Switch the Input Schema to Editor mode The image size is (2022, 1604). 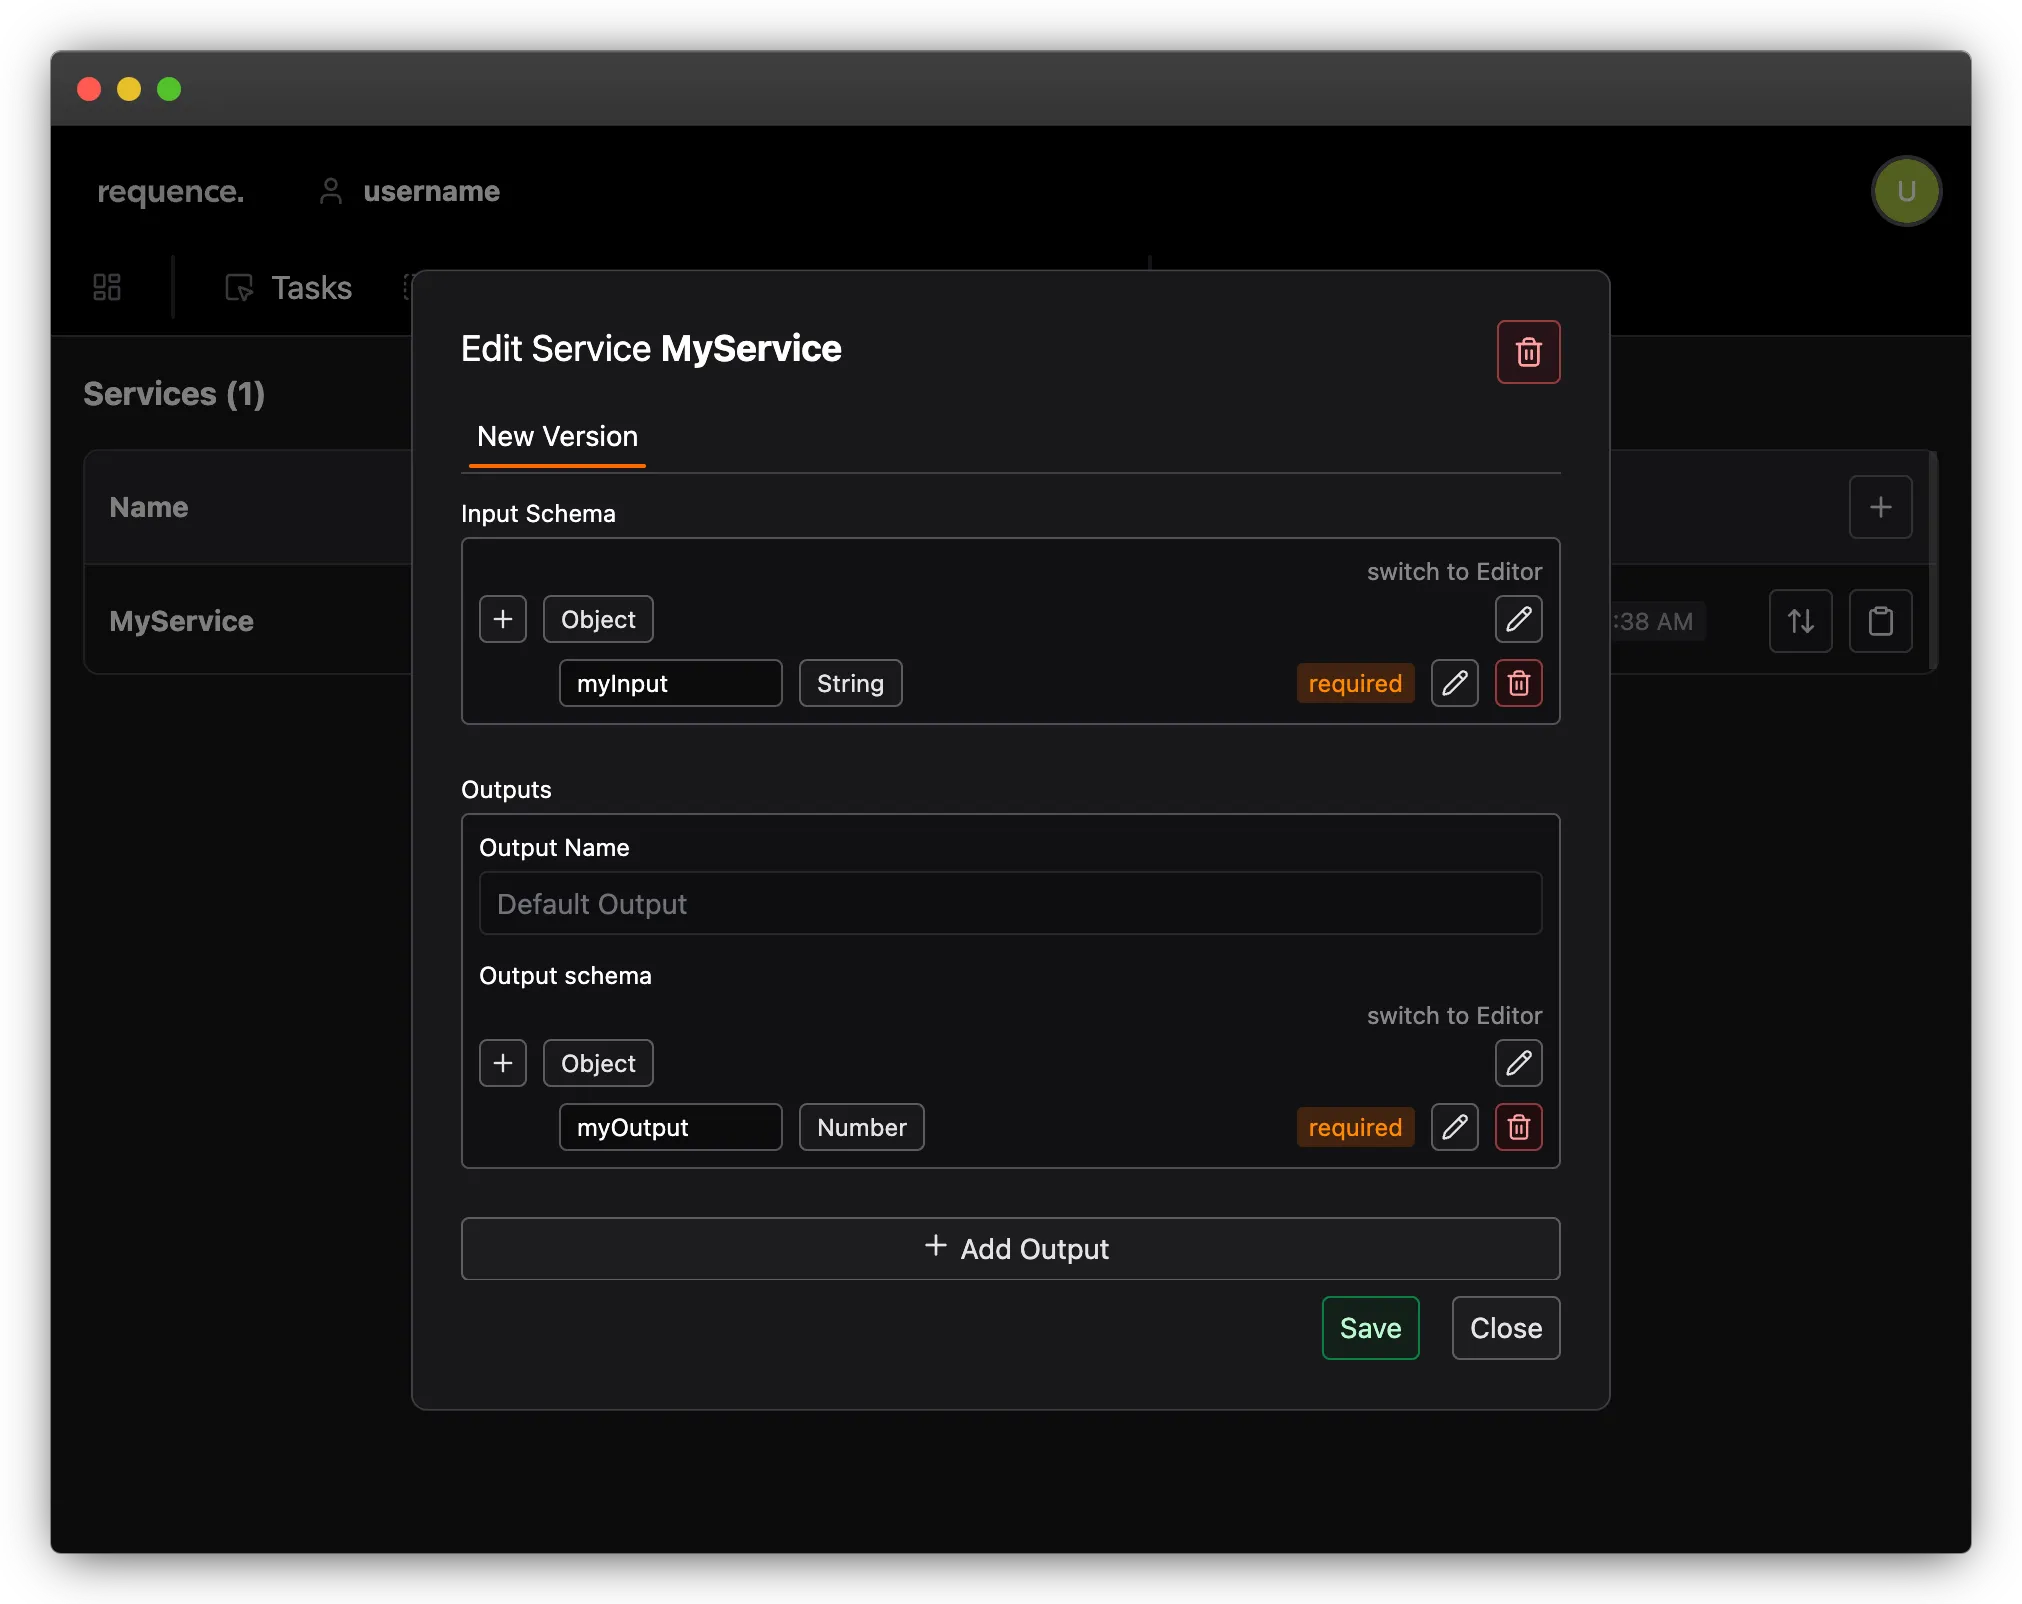pos(1453,571)
